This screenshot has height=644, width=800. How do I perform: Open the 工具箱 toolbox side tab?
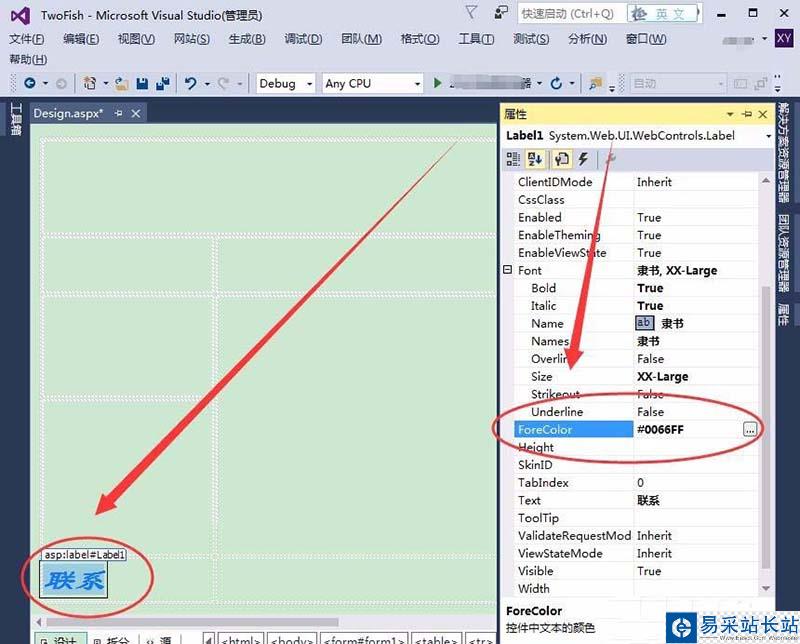[x=16, y=119]
